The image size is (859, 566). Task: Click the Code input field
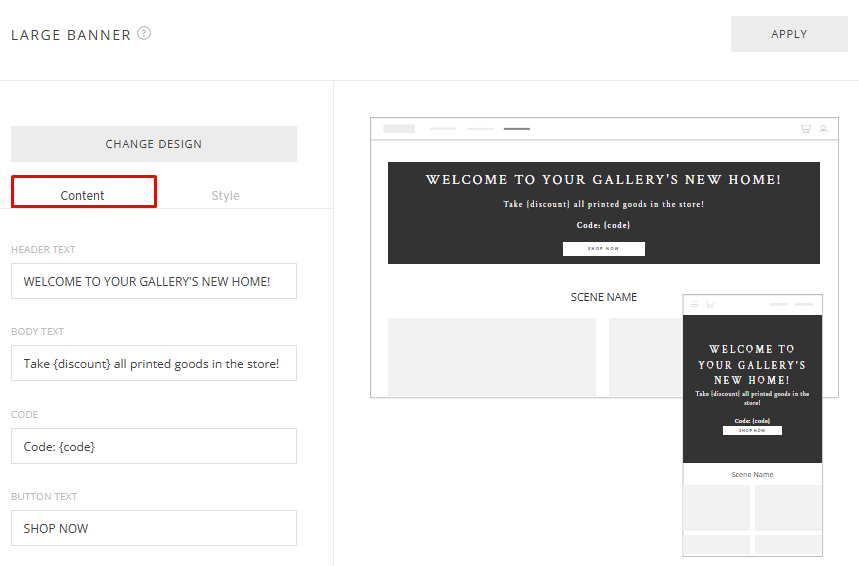(x=154, y=446)
